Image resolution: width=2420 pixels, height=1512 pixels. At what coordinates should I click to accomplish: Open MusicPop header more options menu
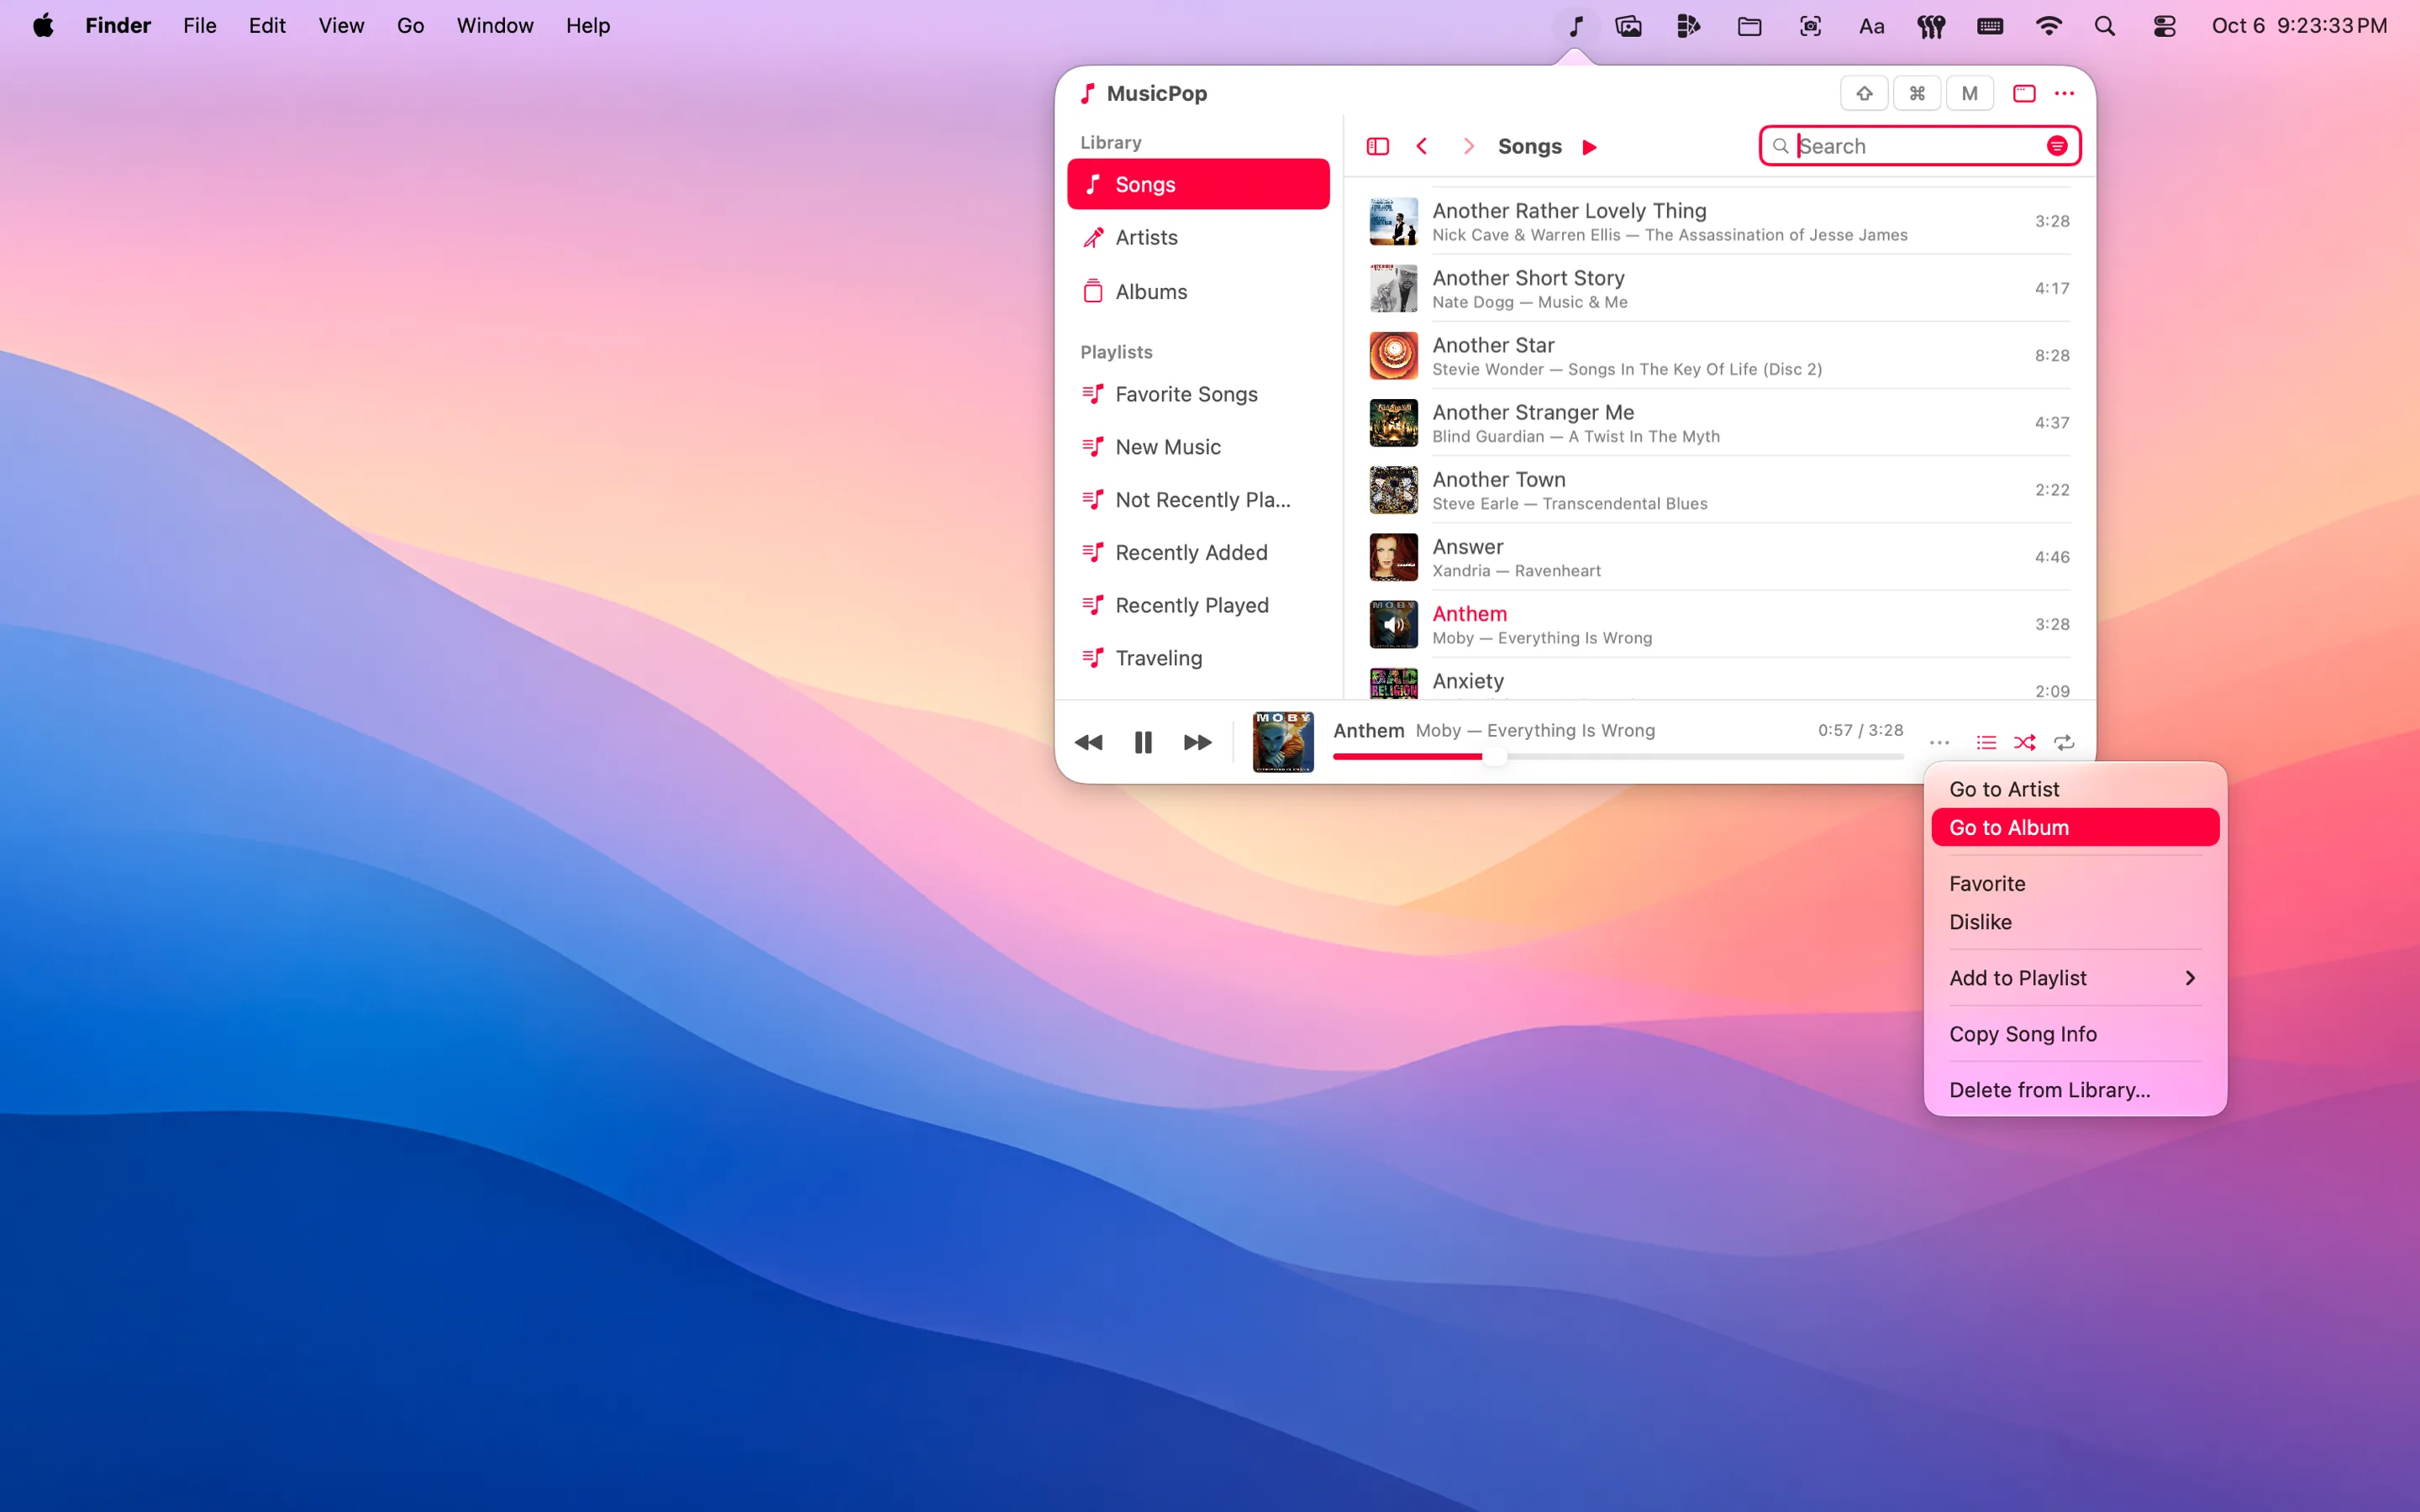coord(2064,93)
